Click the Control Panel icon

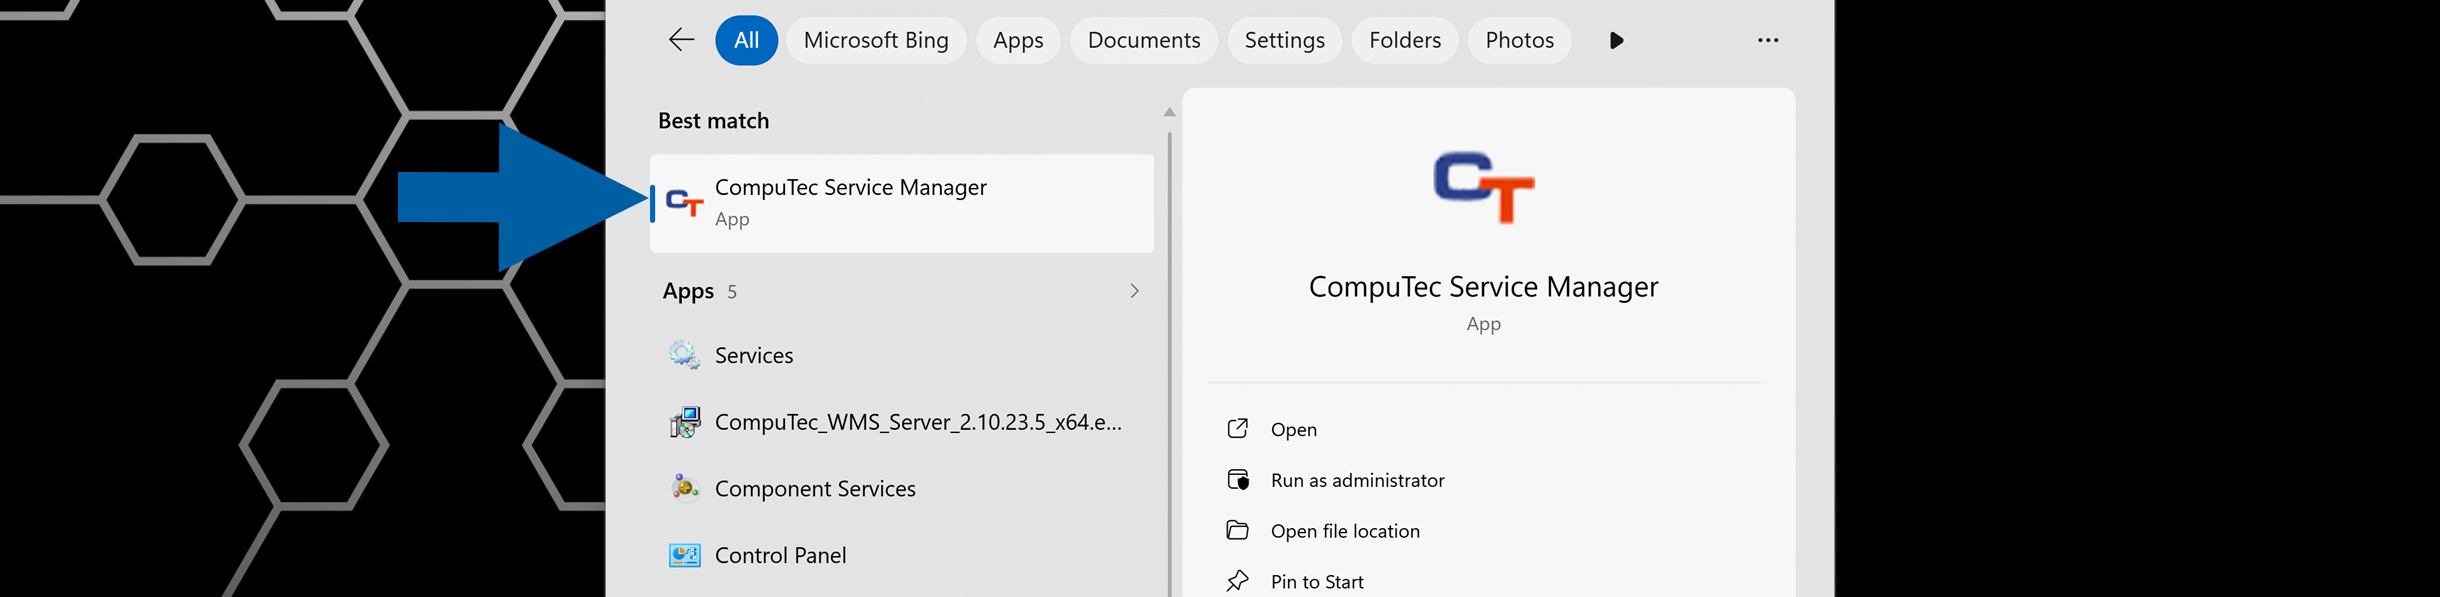pos(685,555)
